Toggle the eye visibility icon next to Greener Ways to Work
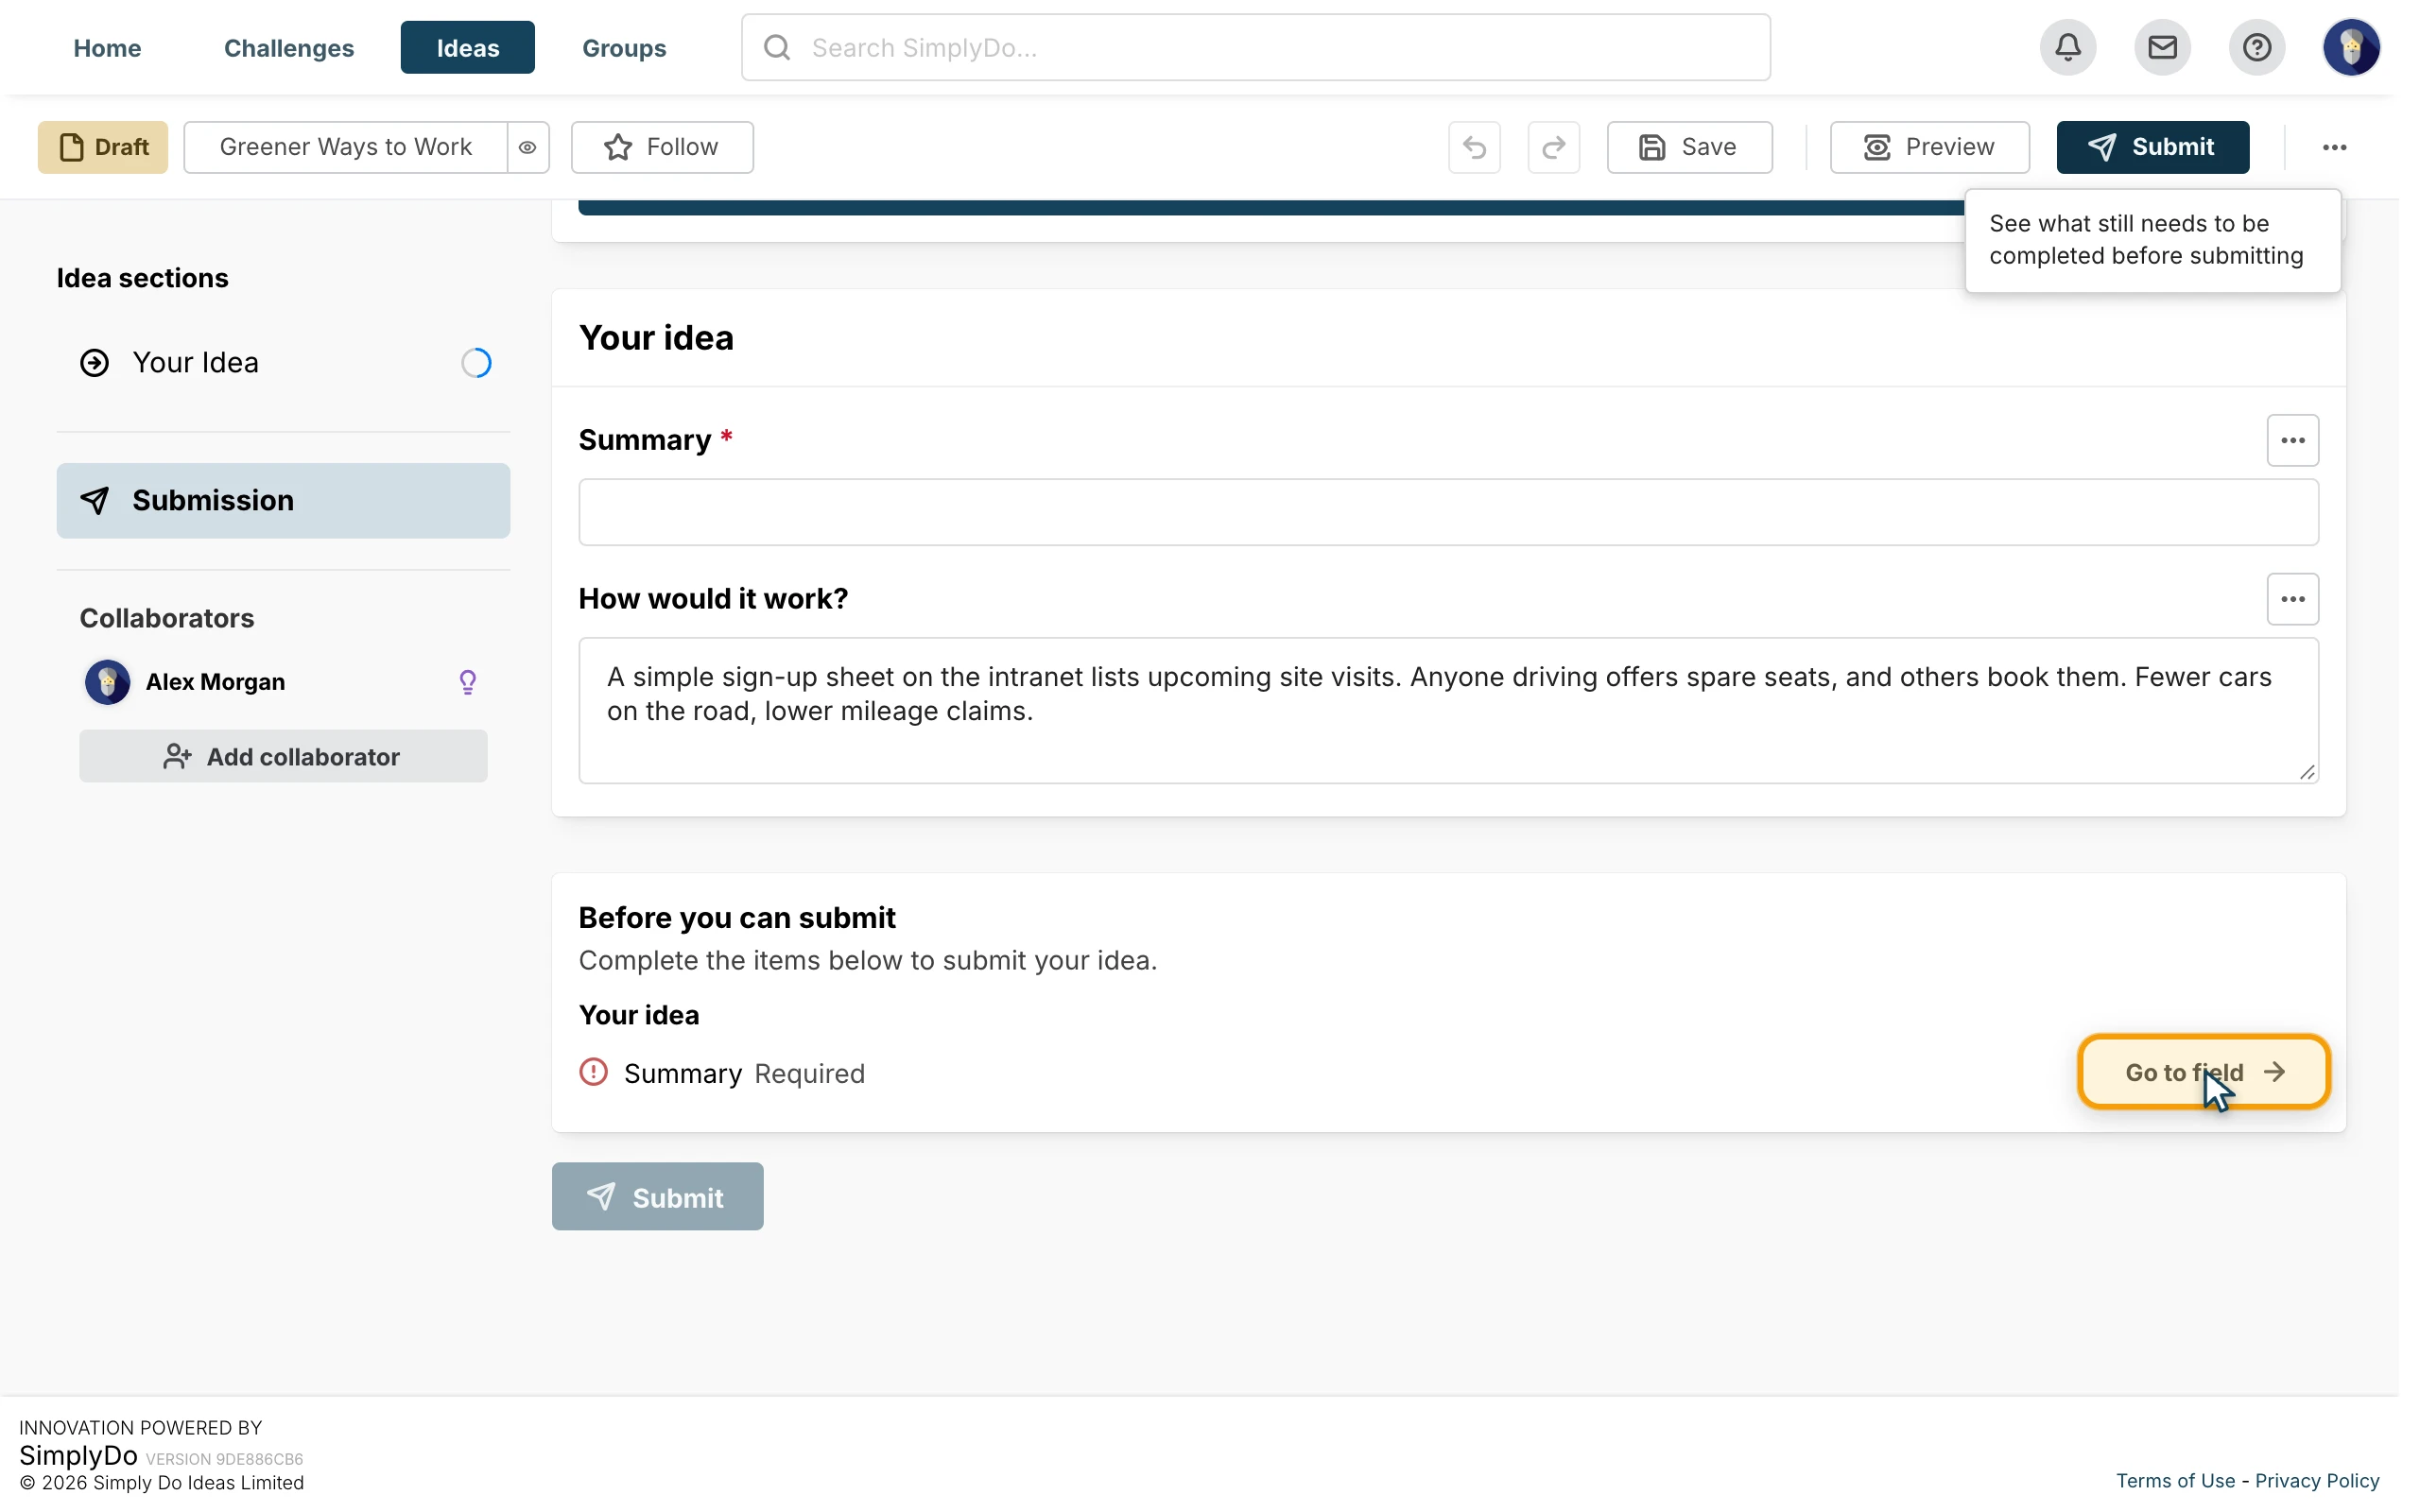The height and width of the screenshot is (1512, 2420). (x=528, y=147)
